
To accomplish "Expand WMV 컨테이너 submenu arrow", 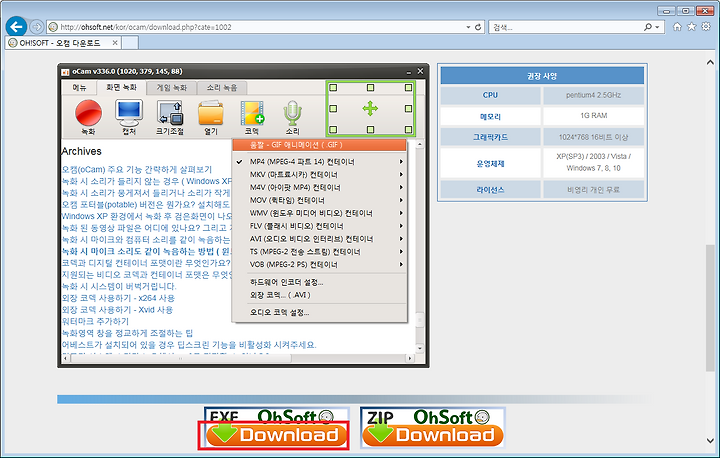I will tap(401, 213).
